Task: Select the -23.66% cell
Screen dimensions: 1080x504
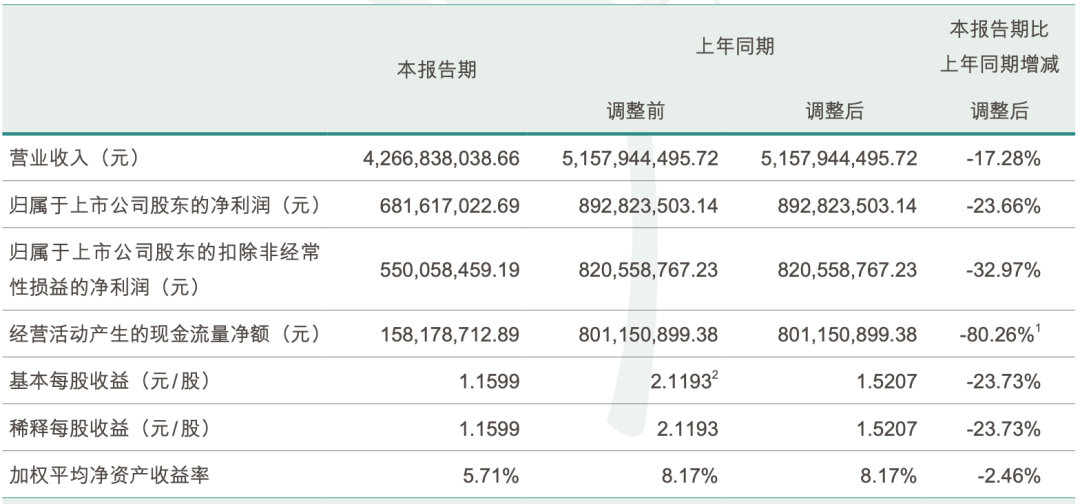Action: (x=1003, y=206)
